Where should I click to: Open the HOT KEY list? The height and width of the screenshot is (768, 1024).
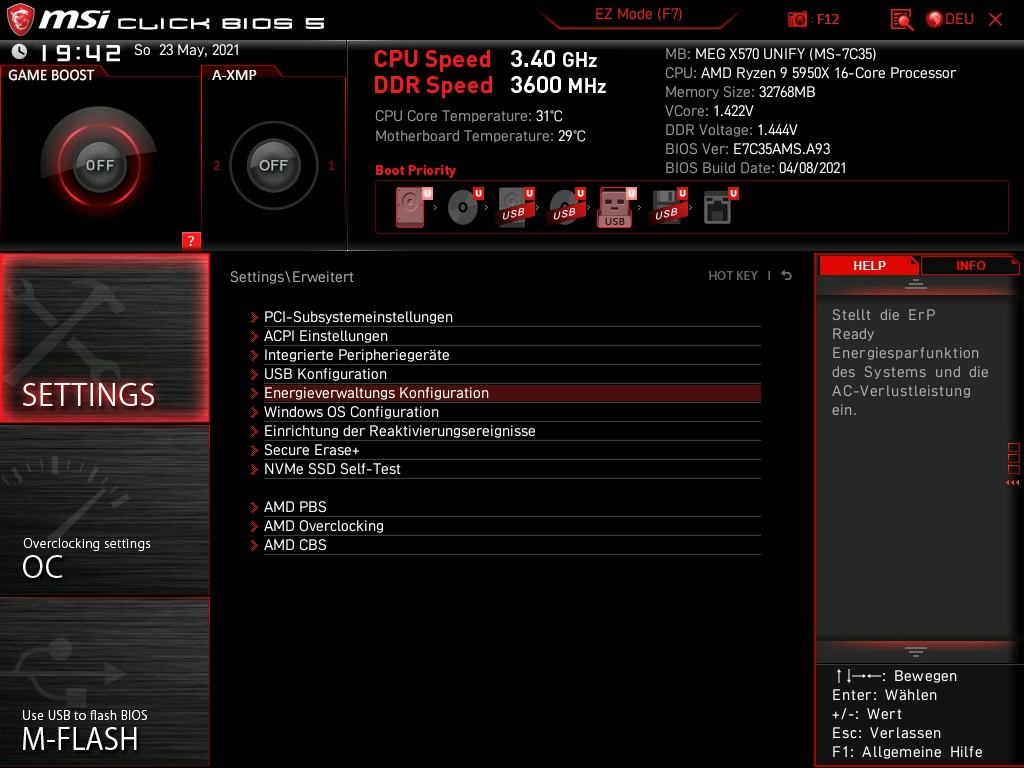(733, 276)
